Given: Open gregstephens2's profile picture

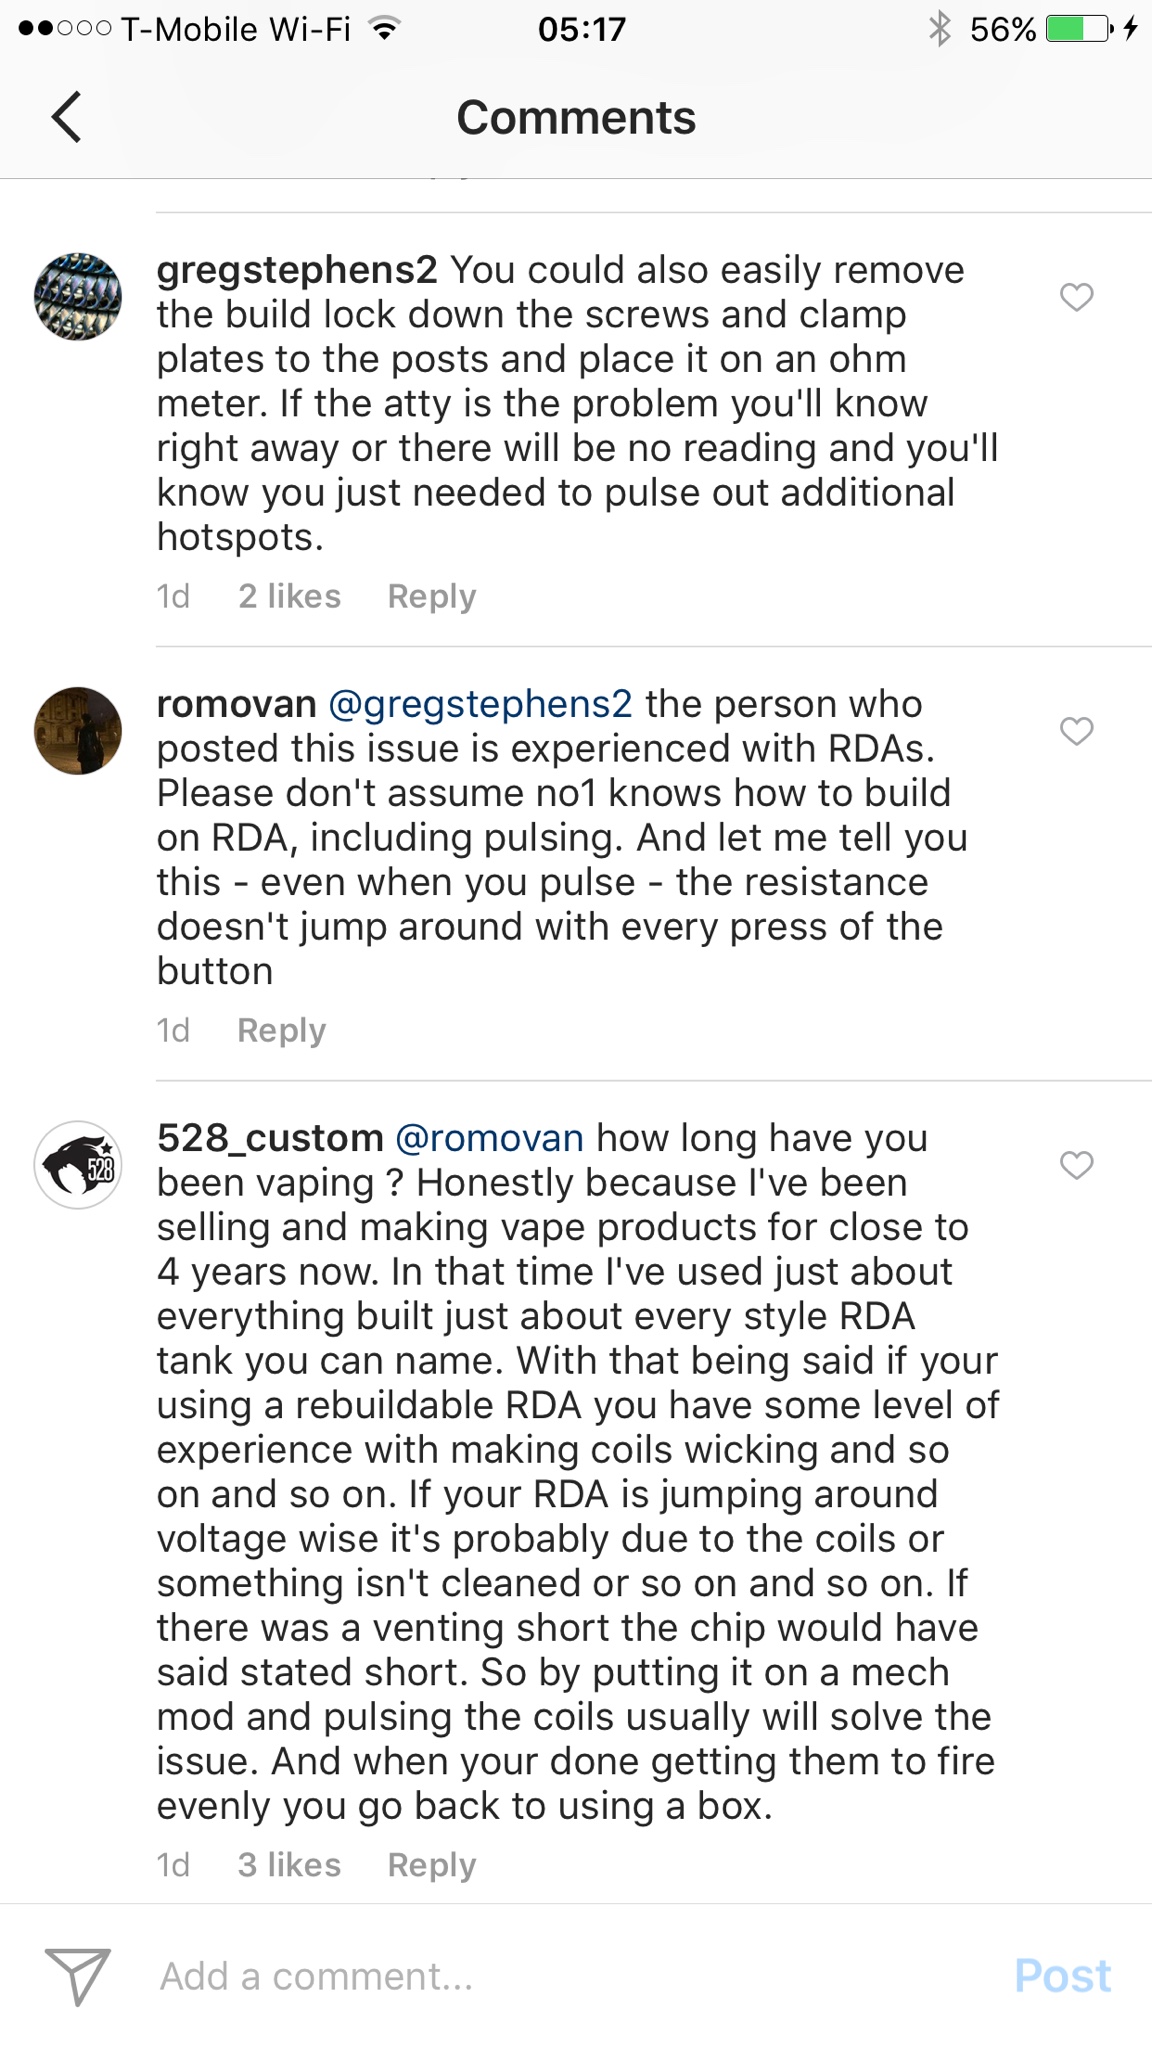Looking at the screenshot, I should 78,297.
